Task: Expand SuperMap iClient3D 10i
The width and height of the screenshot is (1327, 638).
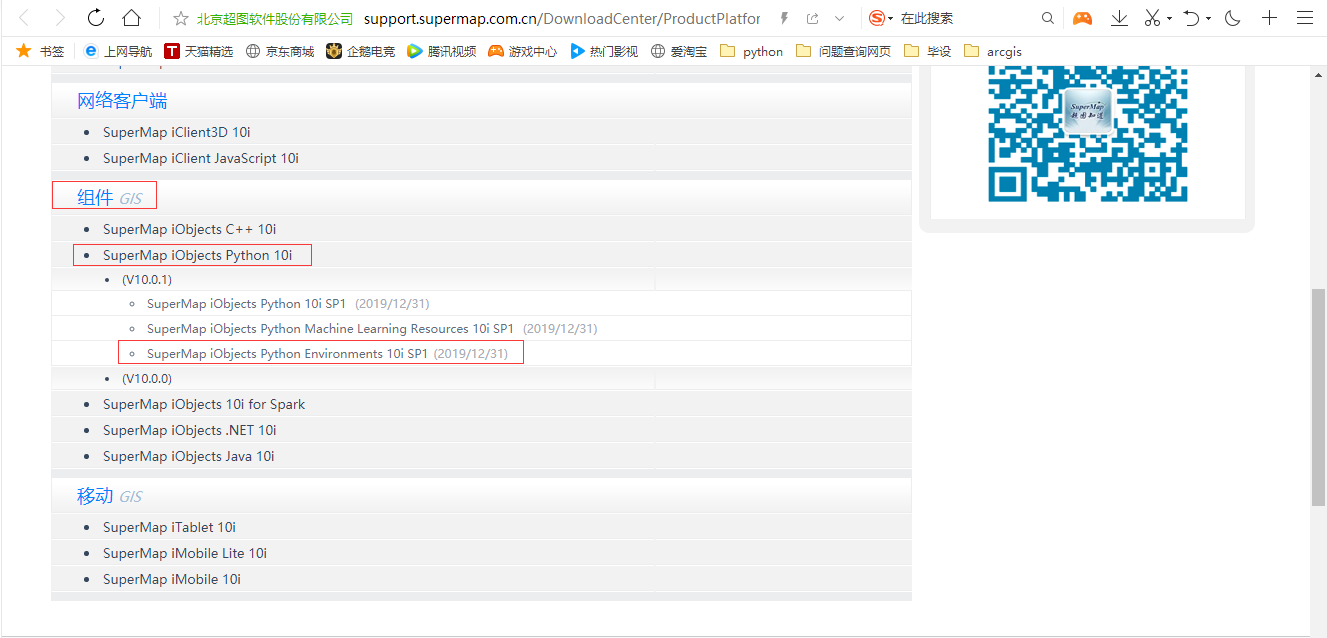Action: click(x=176, y=132)
